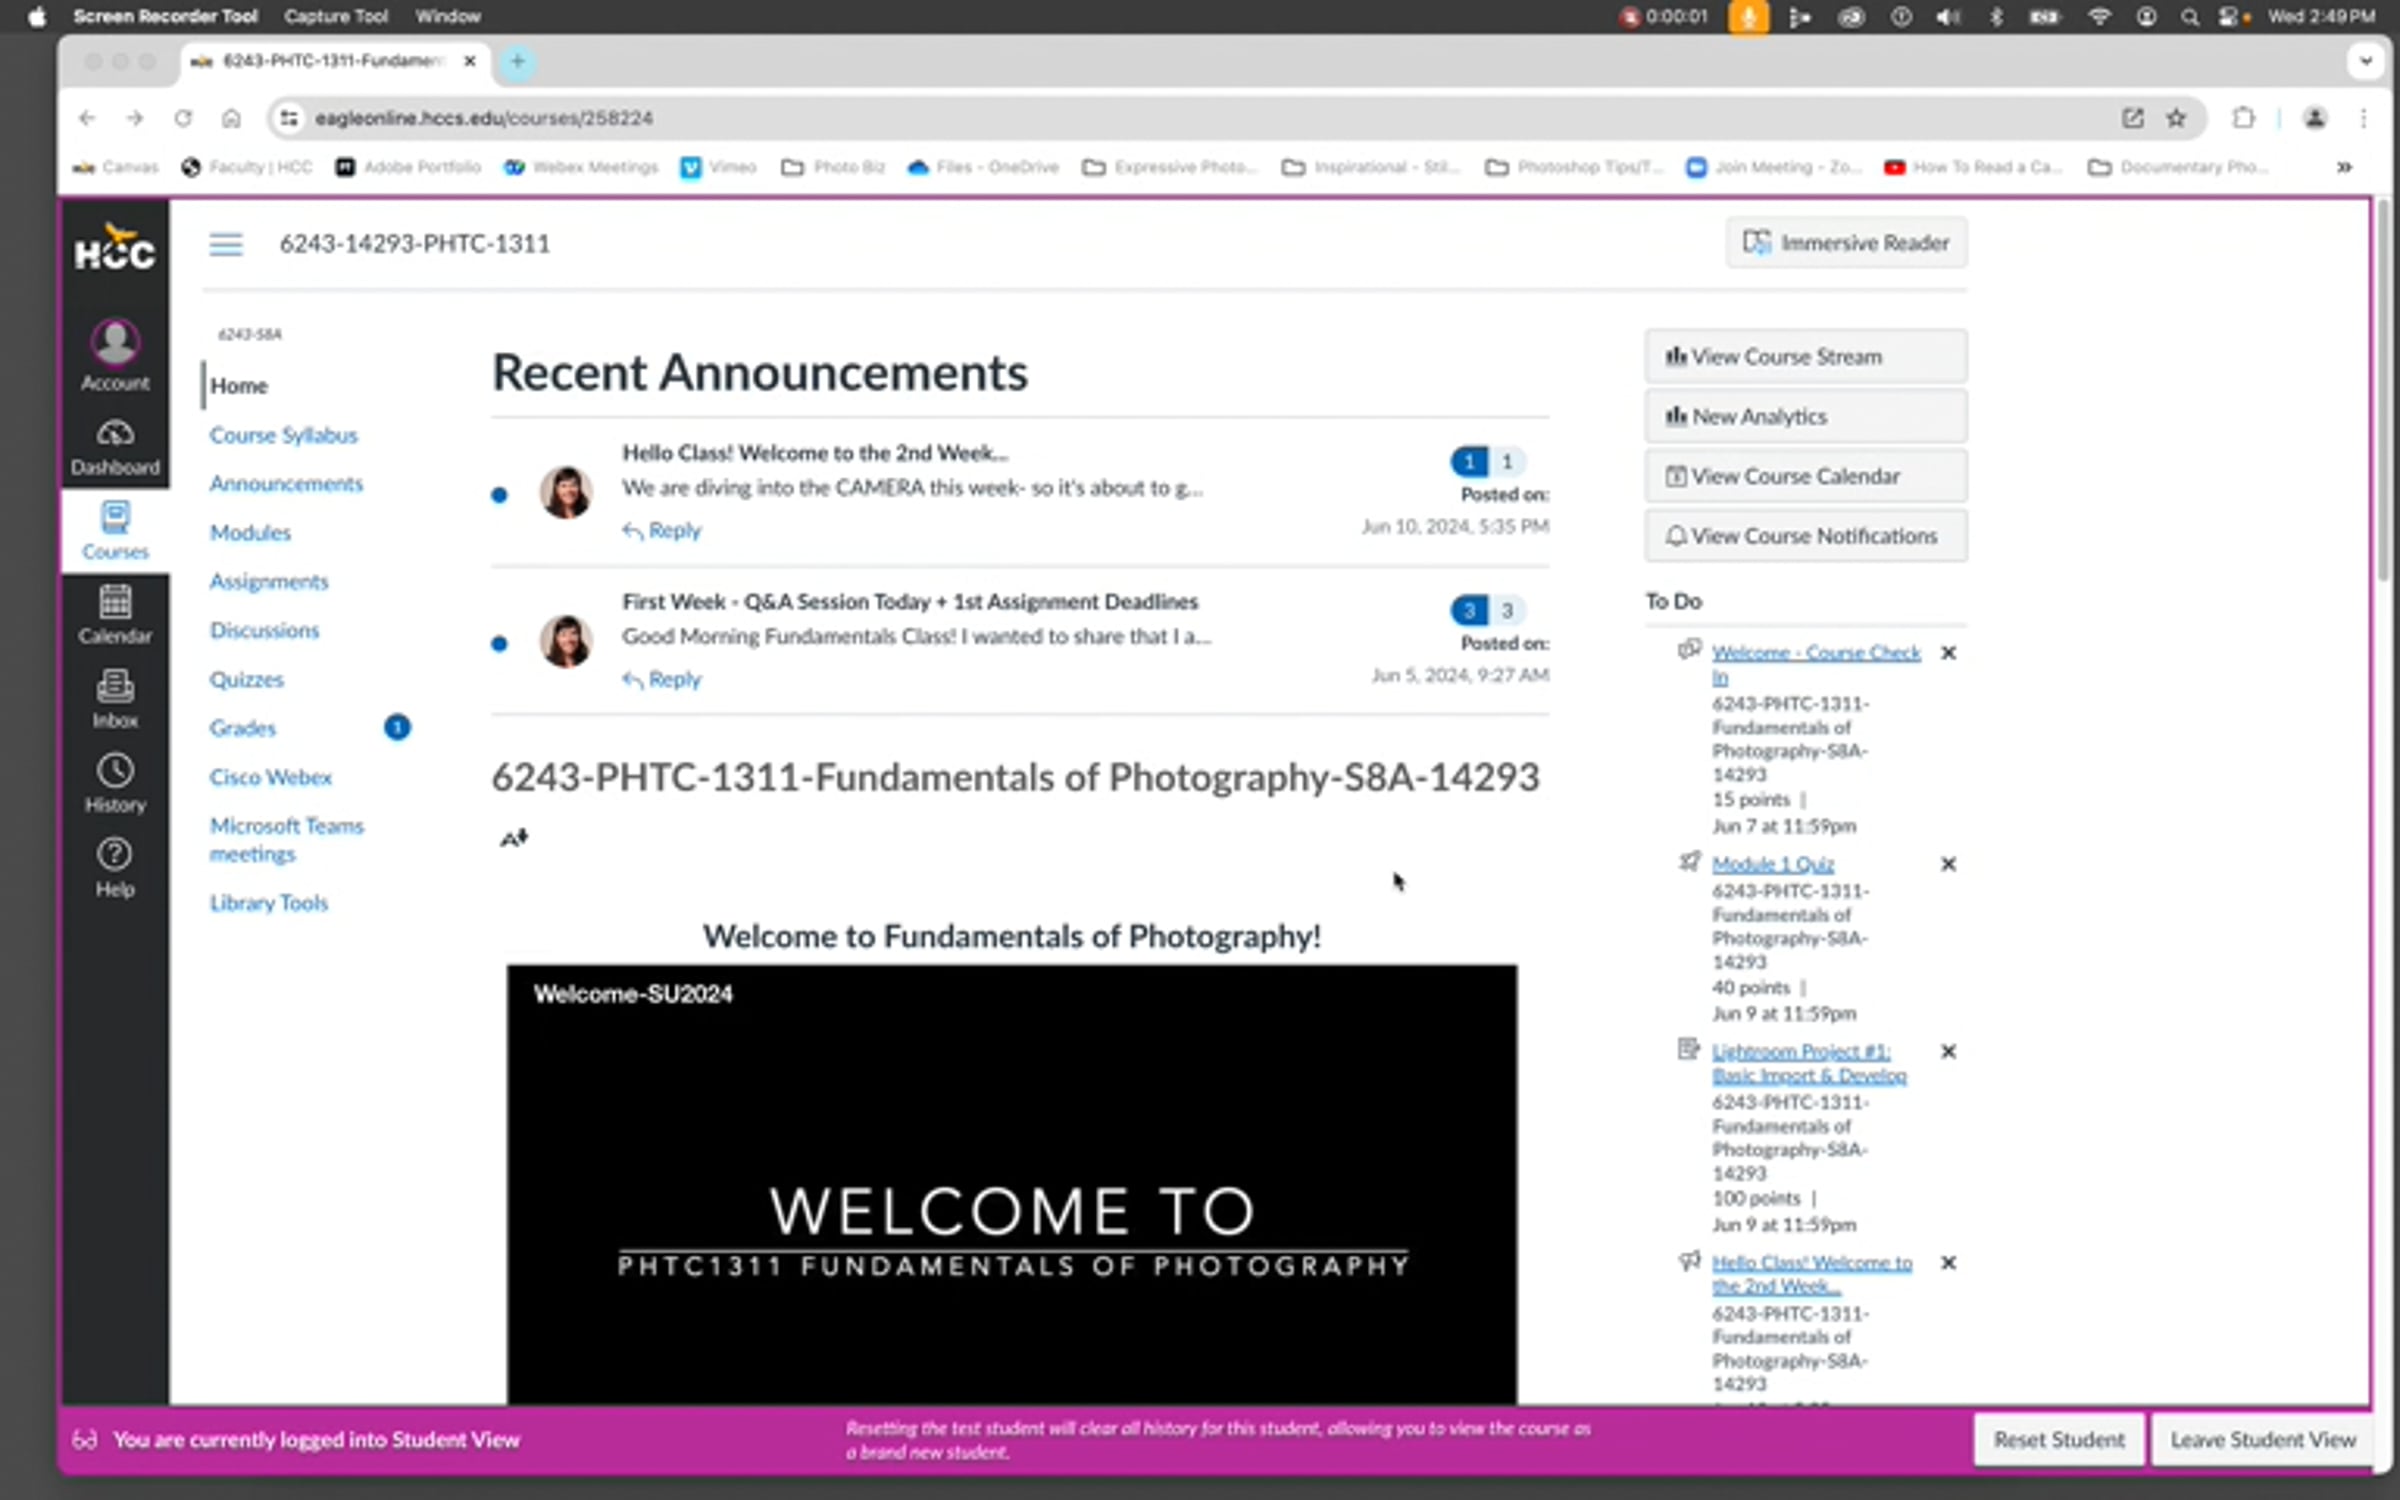Bookmark page with star icon
Viewport: 2400px width, 1500px height.
click(x=2176, y=118)
